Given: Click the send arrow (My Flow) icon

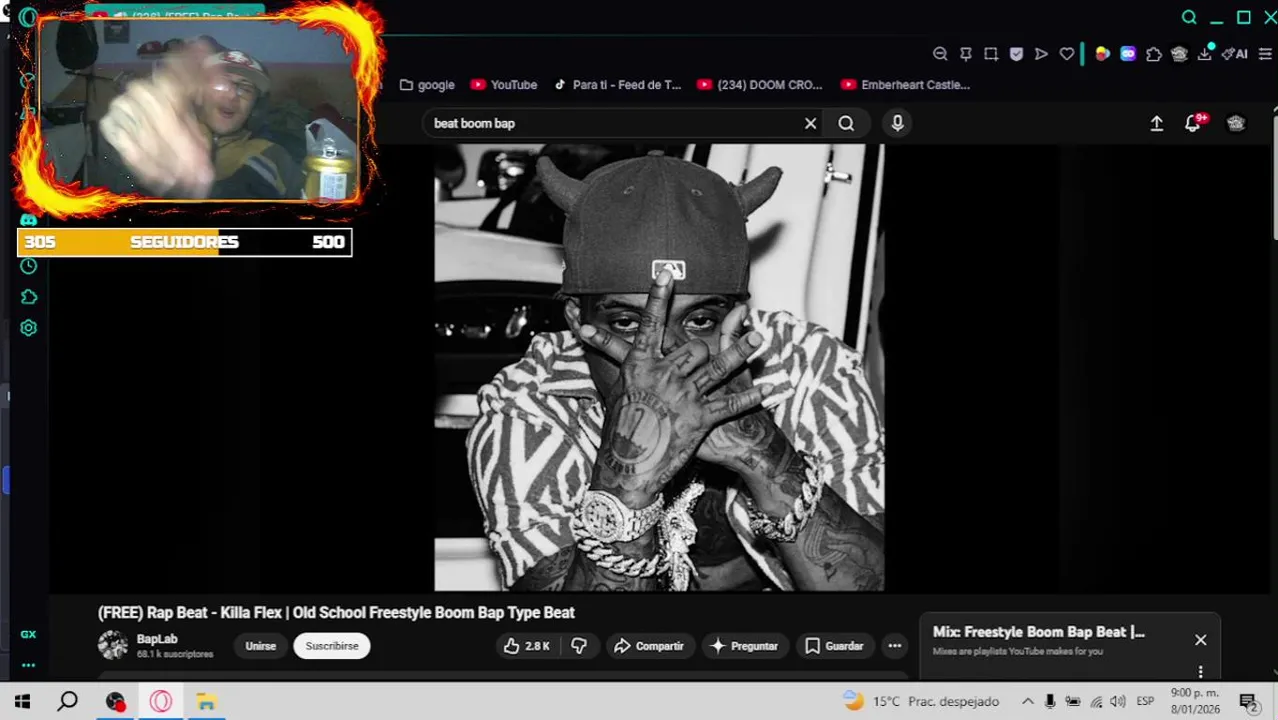Looking at the screenshot, I should tap(1041, 54).
